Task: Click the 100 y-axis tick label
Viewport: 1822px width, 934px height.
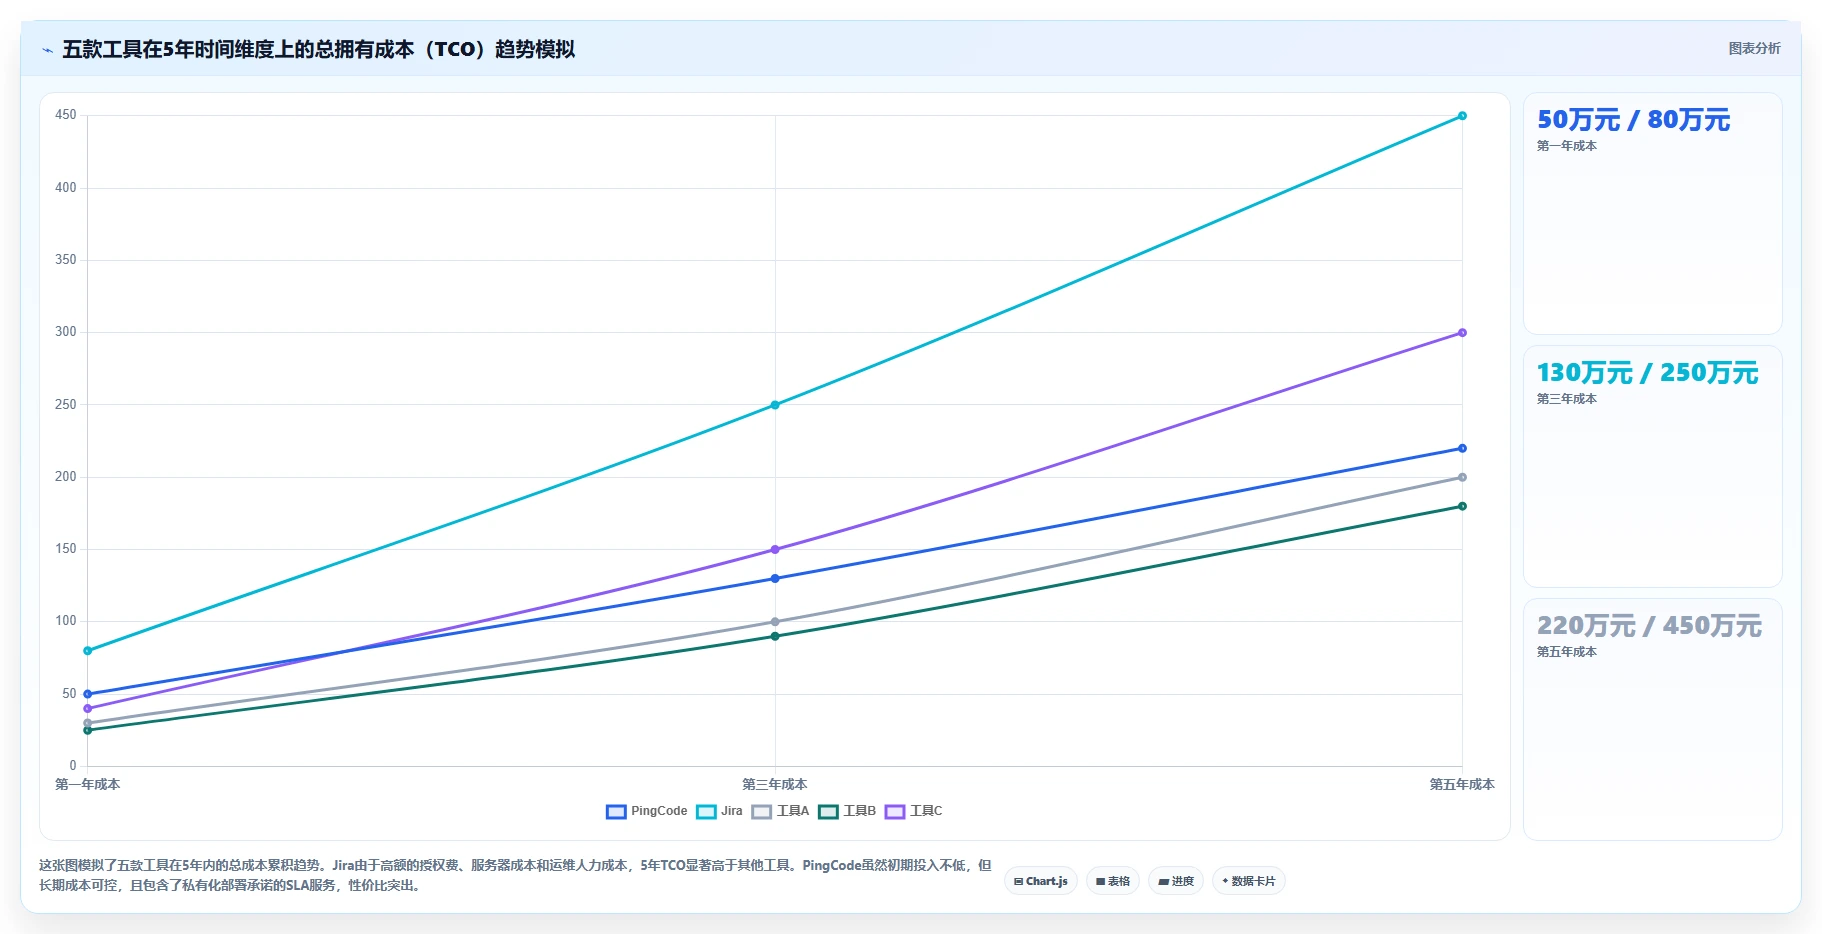Action: [x=66, y=621]
